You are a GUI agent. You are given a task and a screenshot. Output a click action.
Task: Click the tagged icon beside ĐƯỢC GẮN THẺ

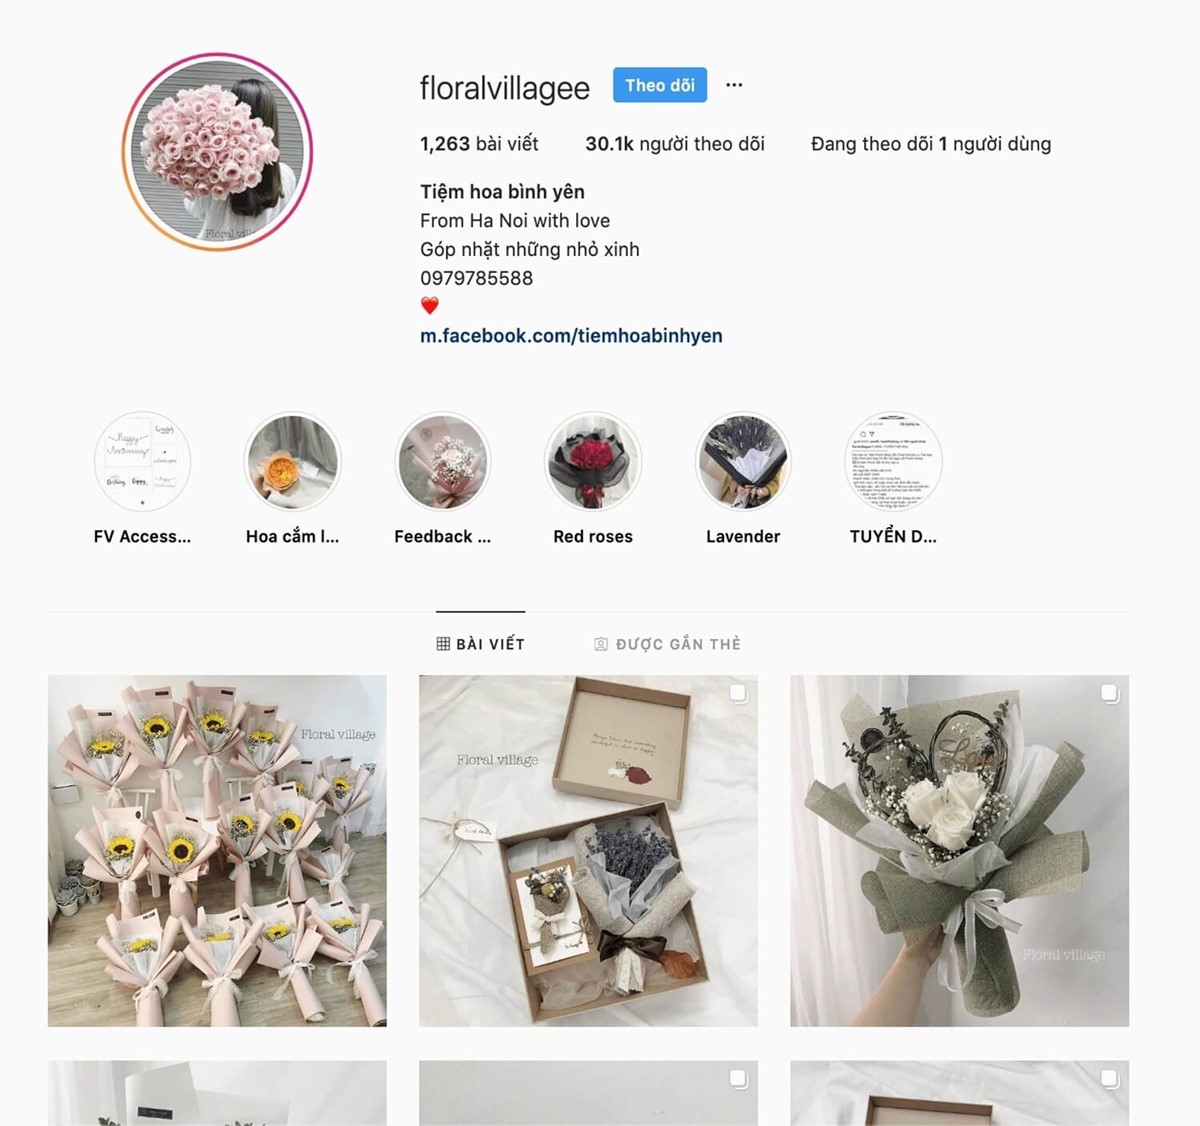click(601, 644)
